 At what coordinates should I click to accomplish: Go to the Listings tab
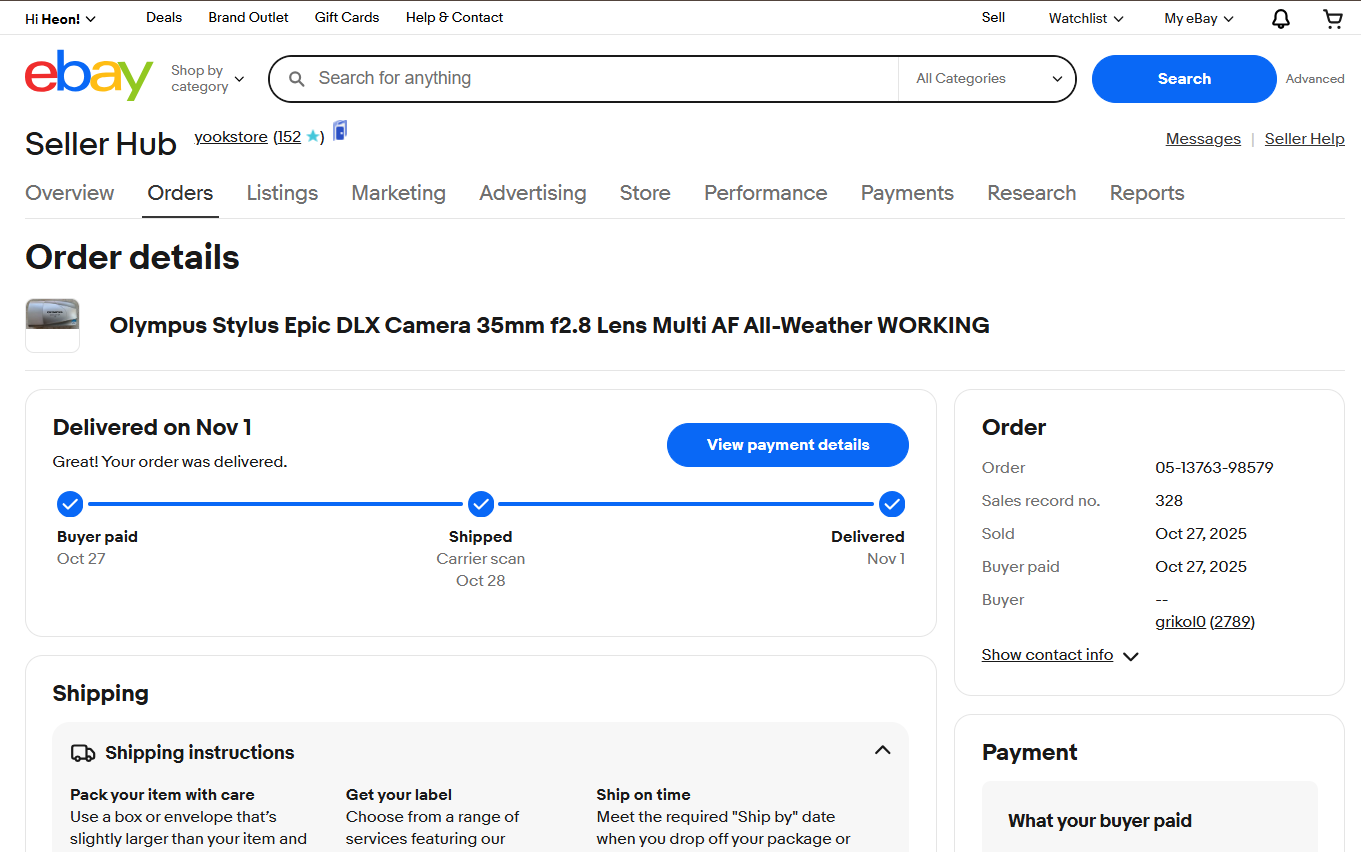point(282,193)
